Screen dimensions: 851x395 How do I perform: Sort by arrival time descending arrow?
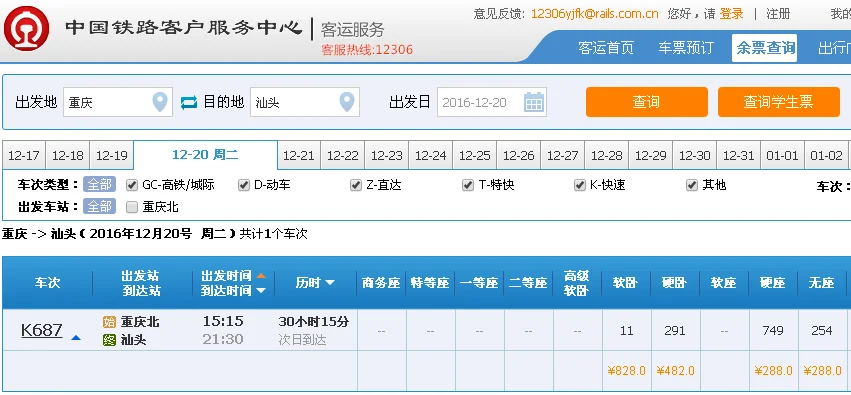261,291
